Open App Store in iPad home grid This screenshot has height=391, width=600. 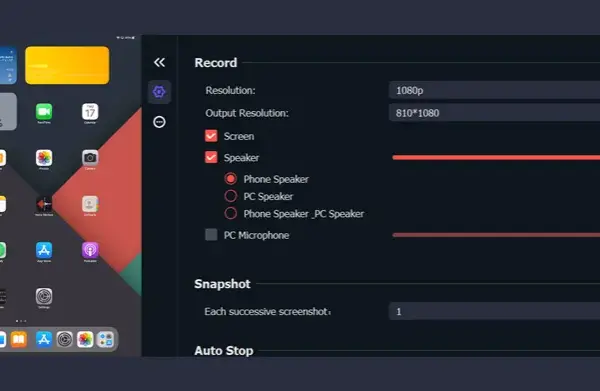pyautogui.click(x=44, y=250)
